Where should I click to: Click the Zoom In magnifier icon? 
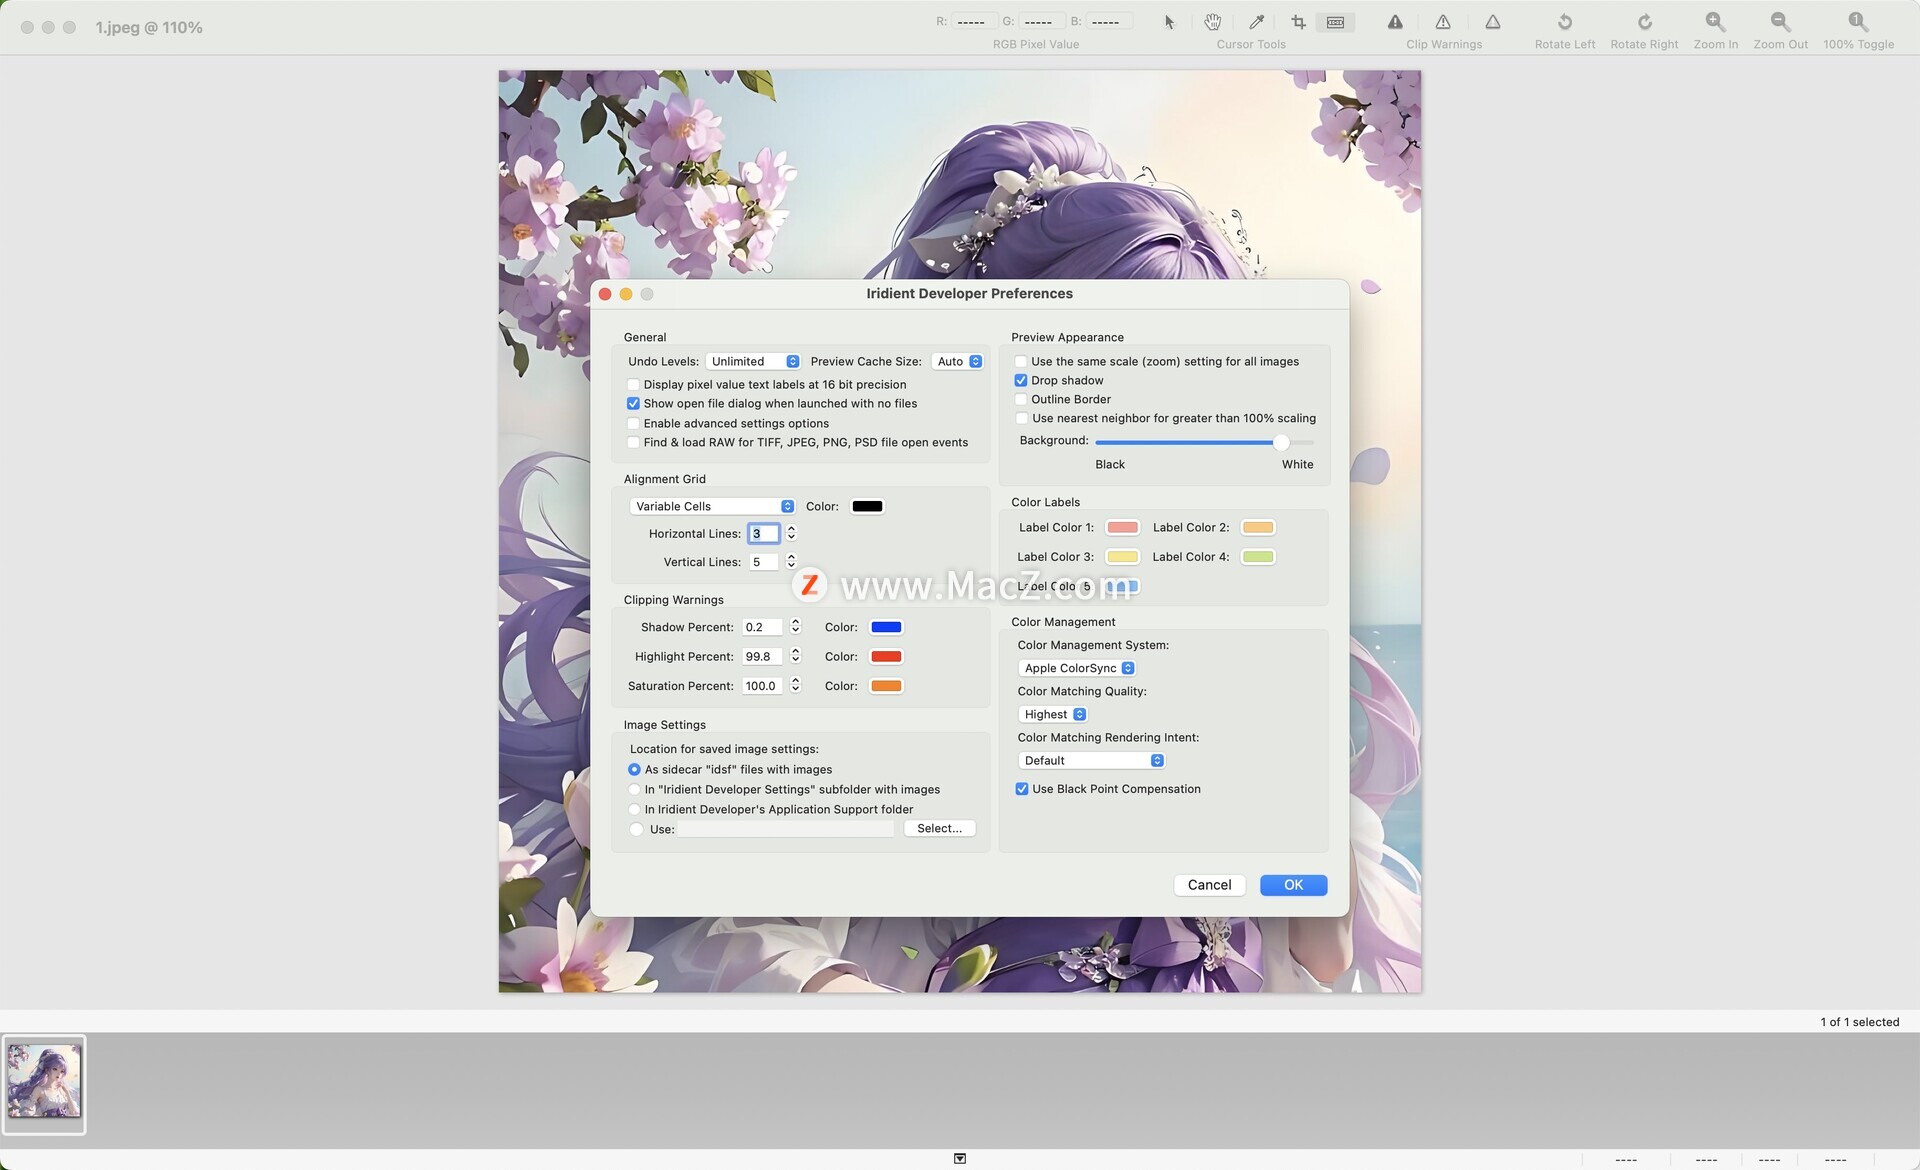point(1716,22)
